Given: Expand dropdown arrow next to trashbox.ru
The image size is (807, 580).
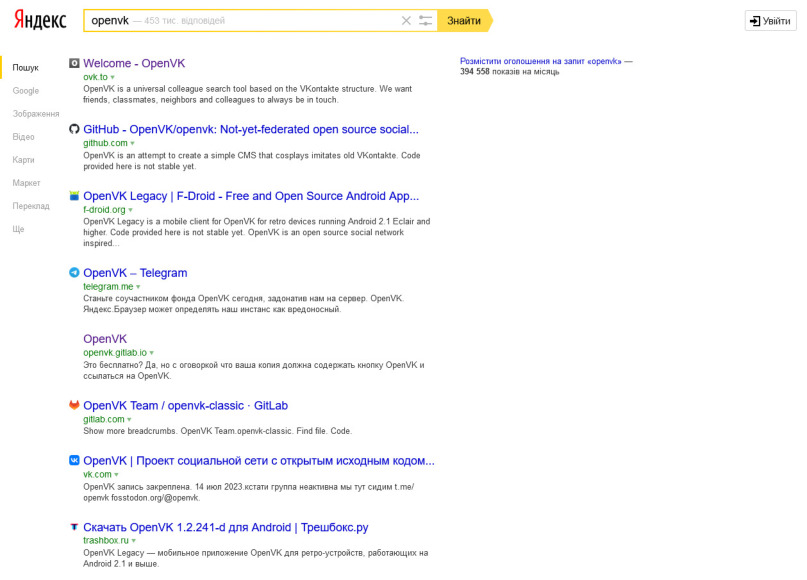Looking at the screenshot, I should (133, 541).
